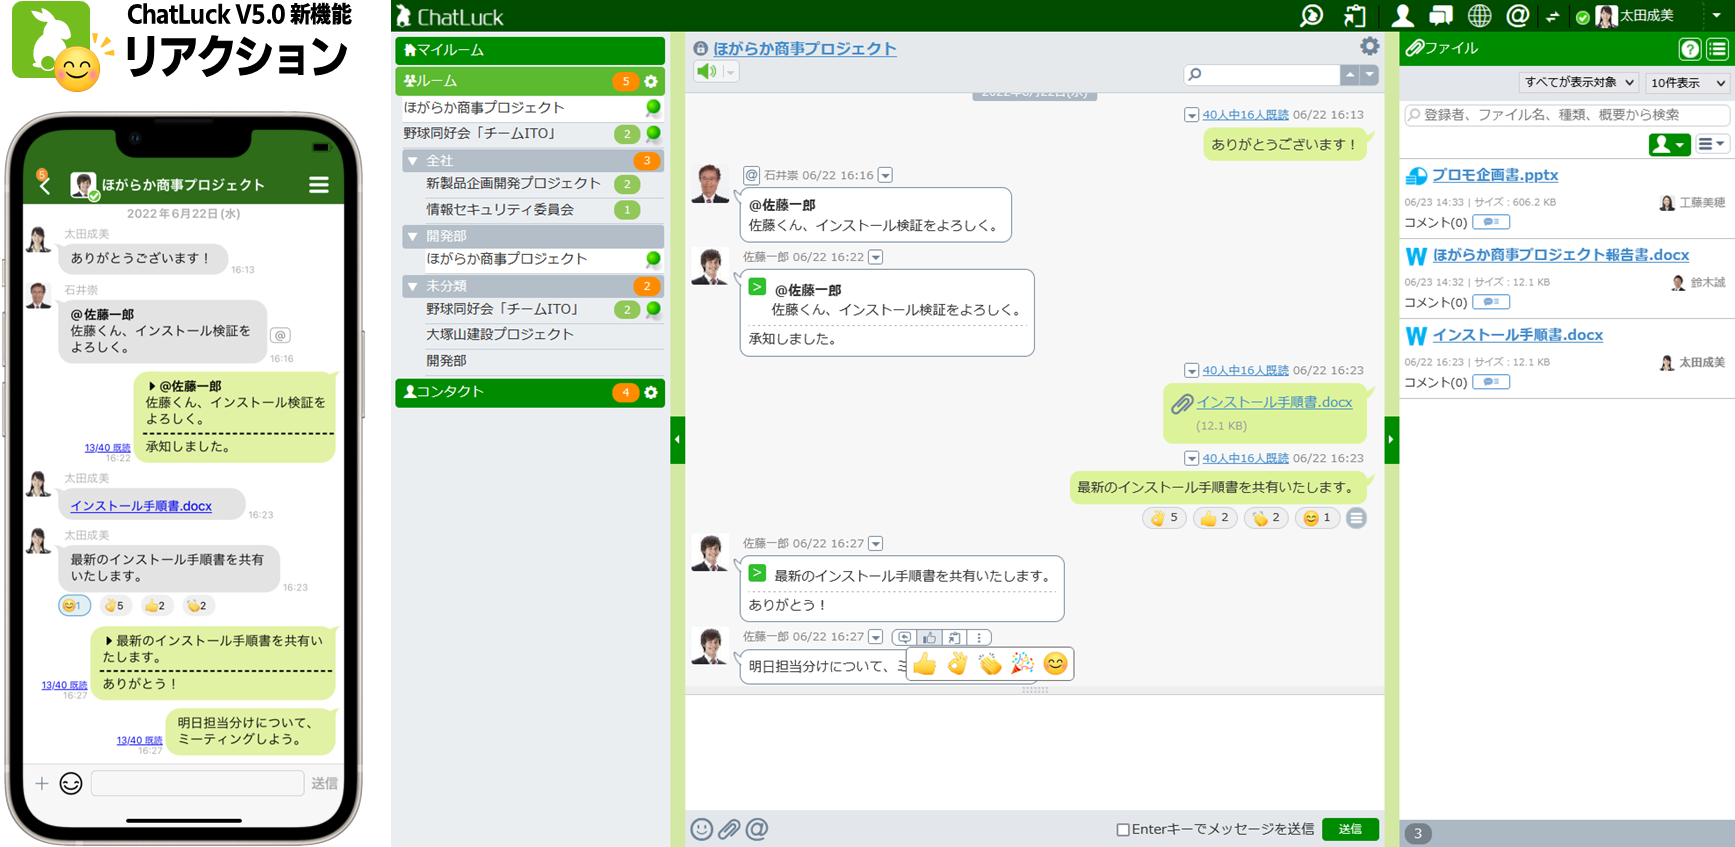Click the ほがらか商事プロジェクト room title link
Image resolution: width=1735 pixels, height=847 pixels.
(x=804, y=48)
